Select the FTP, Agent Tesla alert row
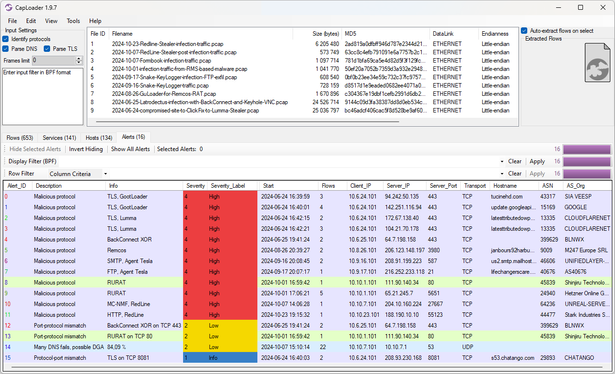The width and height of the screenshot is (615, 374). (x=307, y=272)
